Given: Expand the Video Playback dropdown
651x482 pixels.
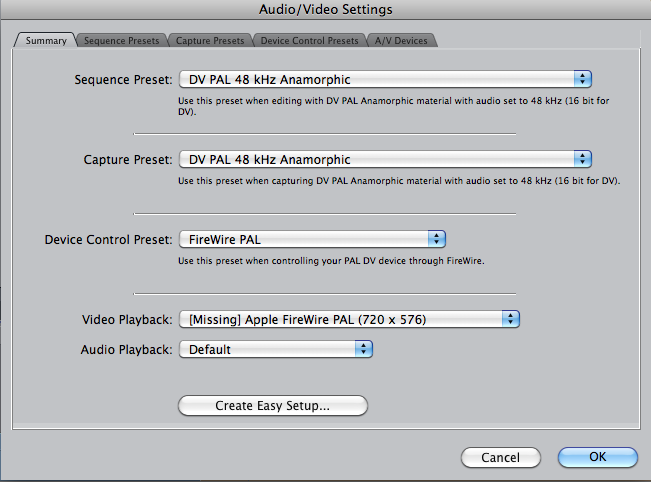Looking at the screenshot, I should pyautogui.click(x=348, y=319).
